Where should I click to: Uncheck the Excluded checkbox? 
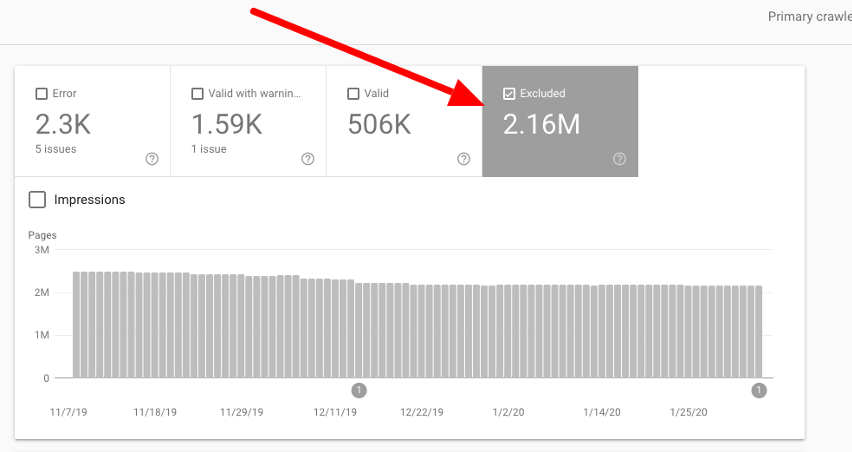pyautogui.click(x=509, y=94)
